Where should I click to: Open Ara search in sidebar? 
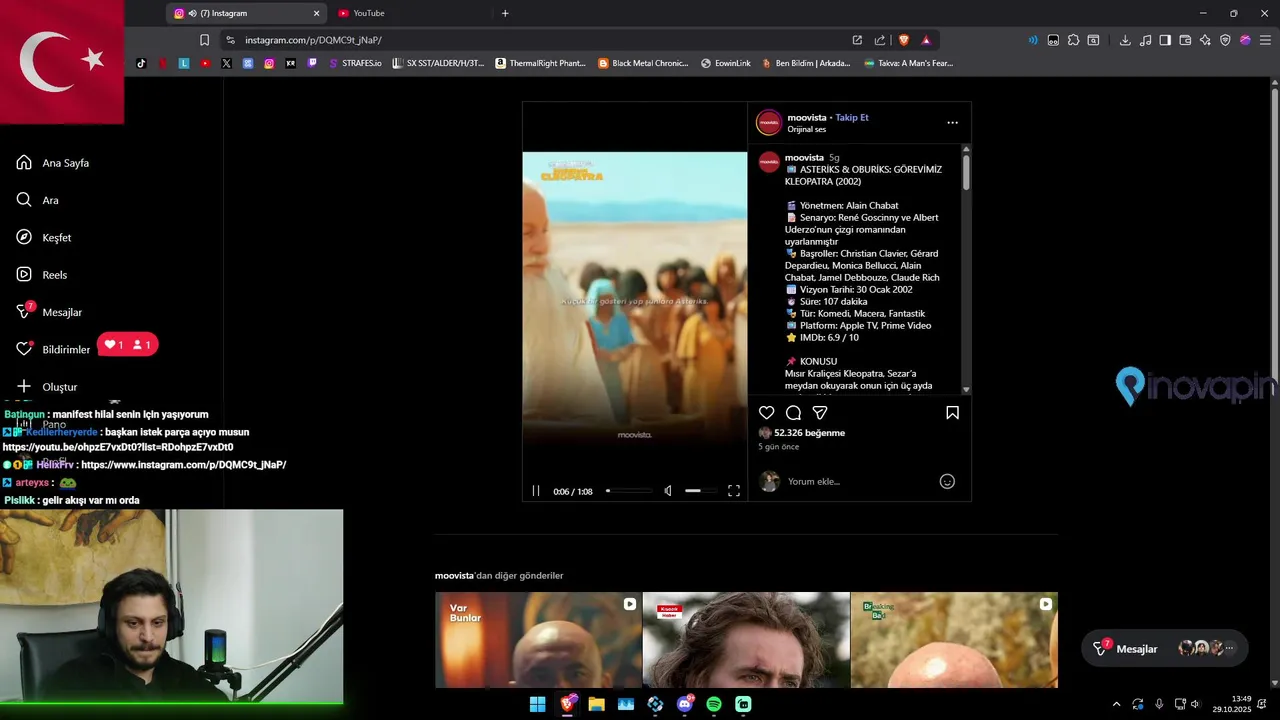(38, 200)
